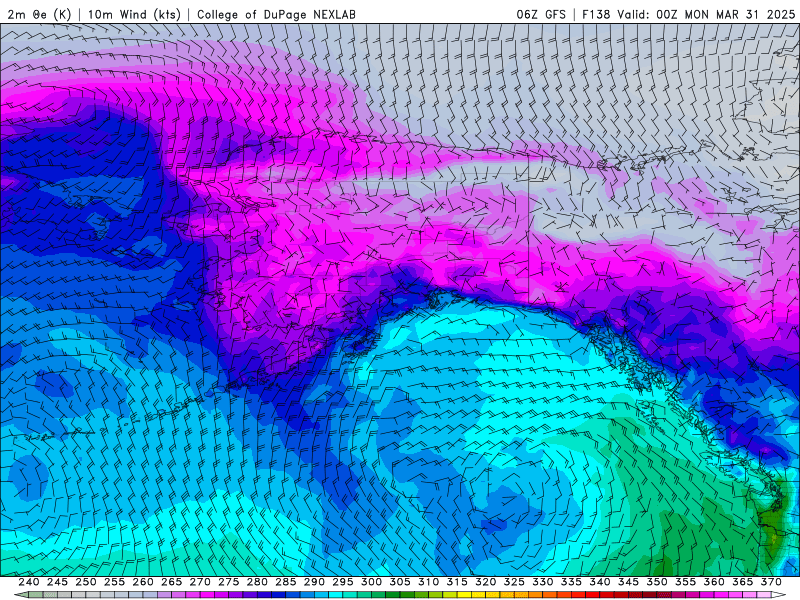This screenshot has height=600, width=800.
Task: Click the 350 legend value
Action: (657, 582)
